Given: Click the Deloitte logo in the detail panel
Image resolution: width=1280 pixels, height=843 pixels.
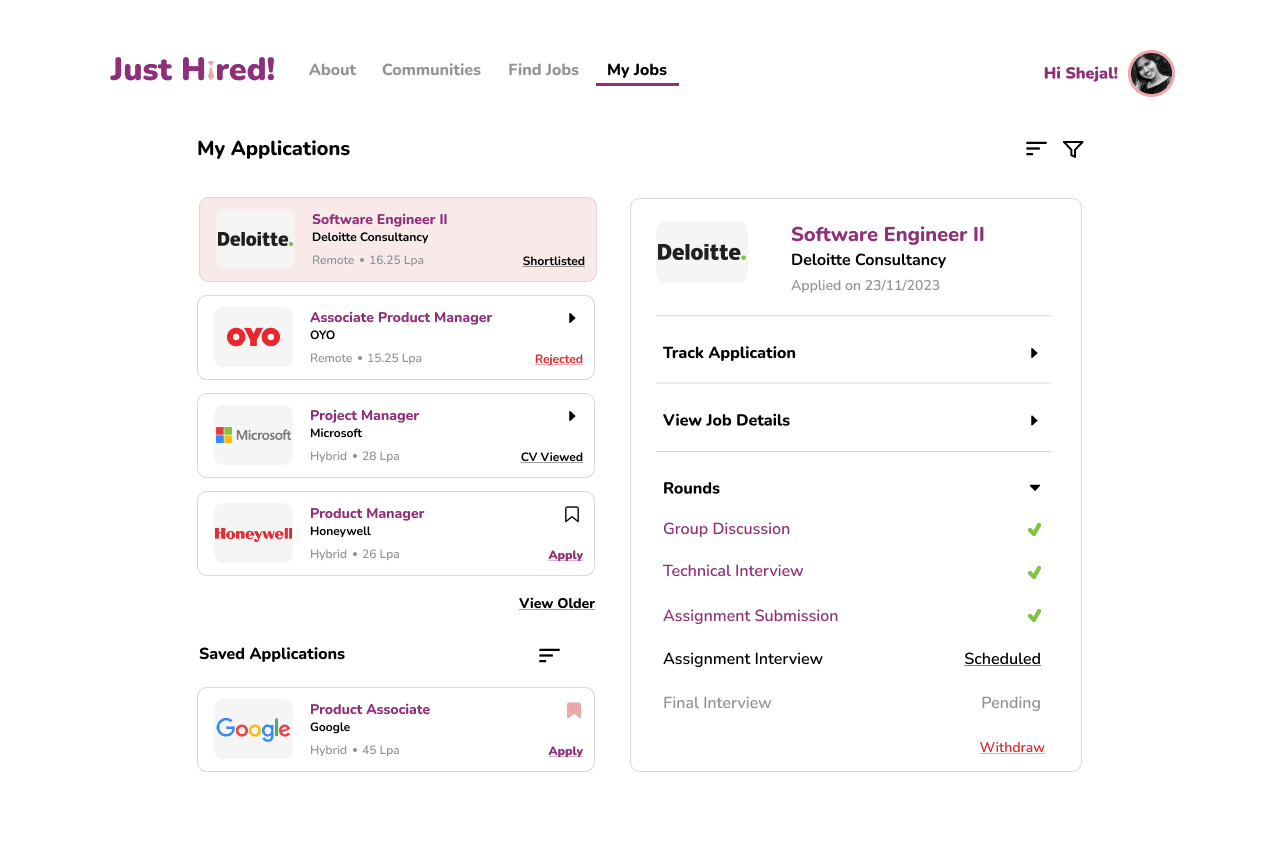Looking at the screenshot, I should coord(702,252).
